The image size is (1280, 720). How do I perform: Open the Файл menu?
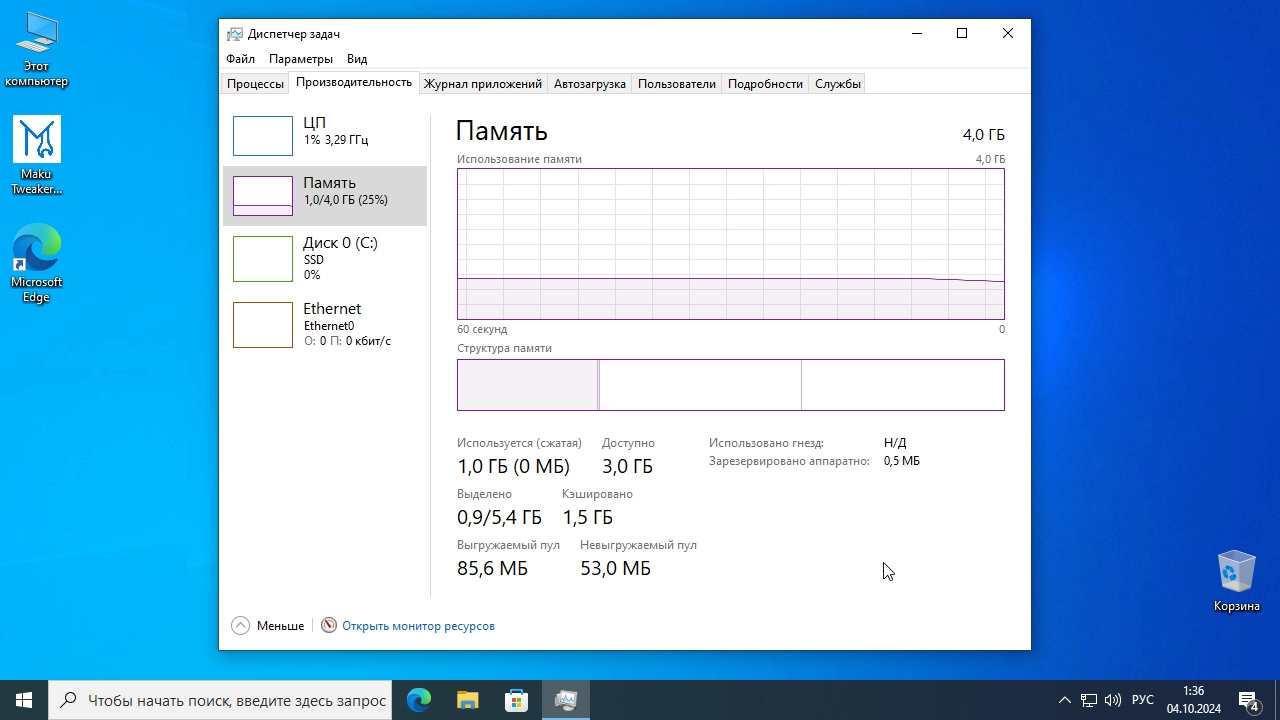(x=240, y=59)
